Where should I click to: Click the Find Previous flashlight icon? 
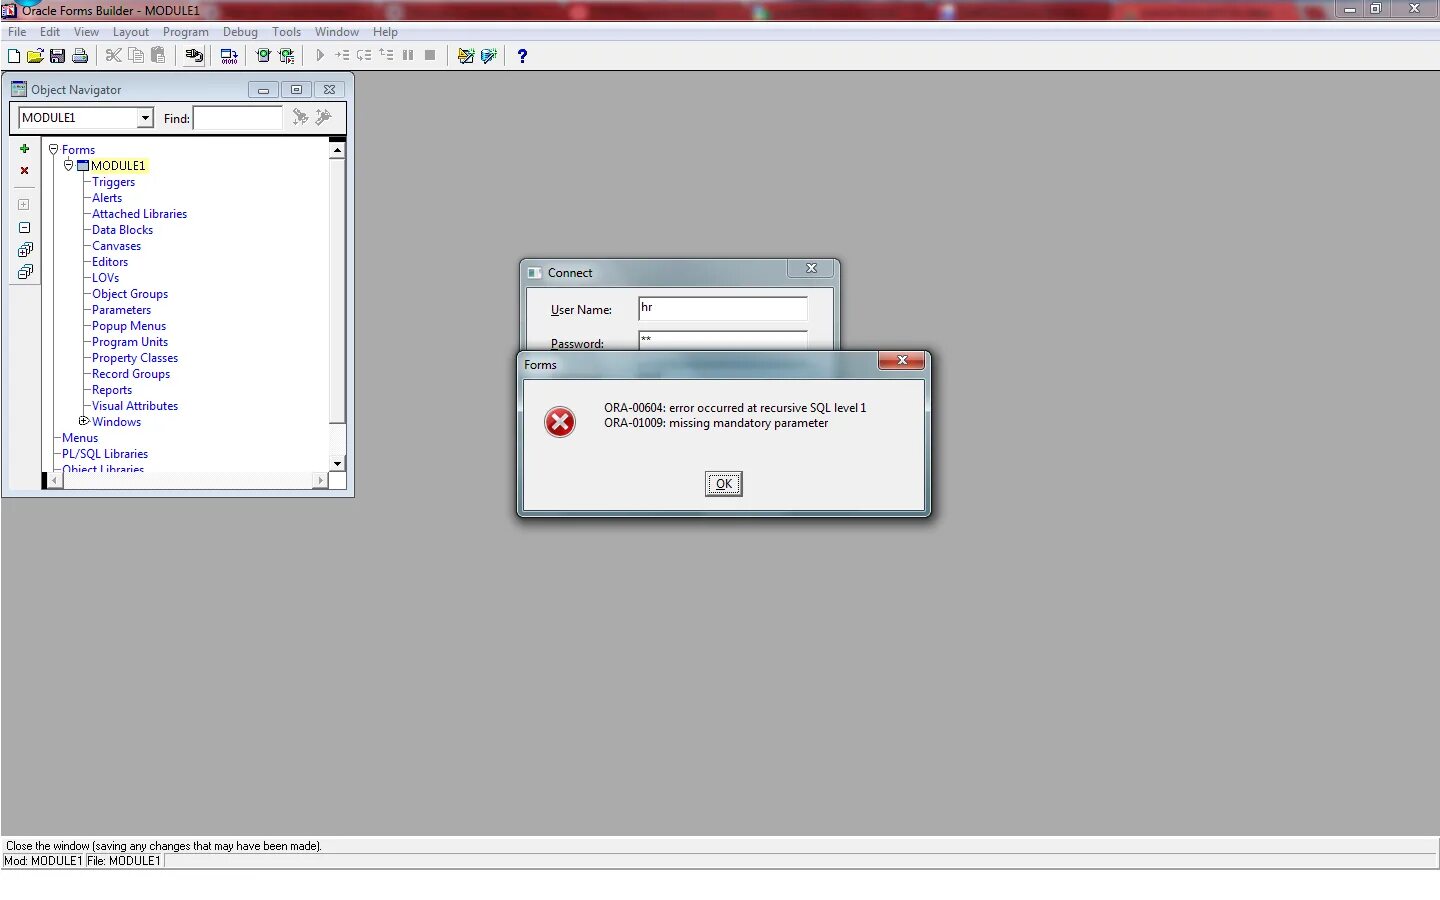[323, 118]
